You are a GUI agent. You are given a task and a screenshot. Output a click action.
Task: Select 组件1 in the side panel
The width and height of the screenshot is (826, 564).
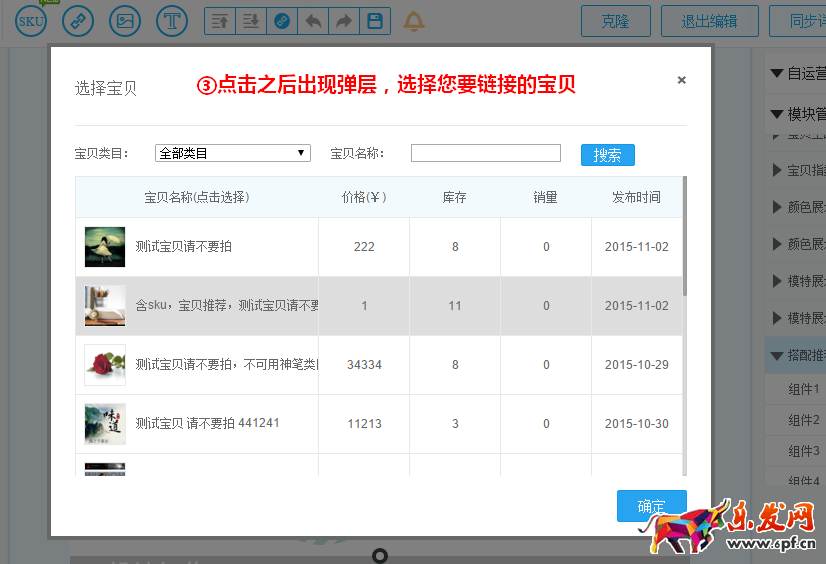point(803,389)
